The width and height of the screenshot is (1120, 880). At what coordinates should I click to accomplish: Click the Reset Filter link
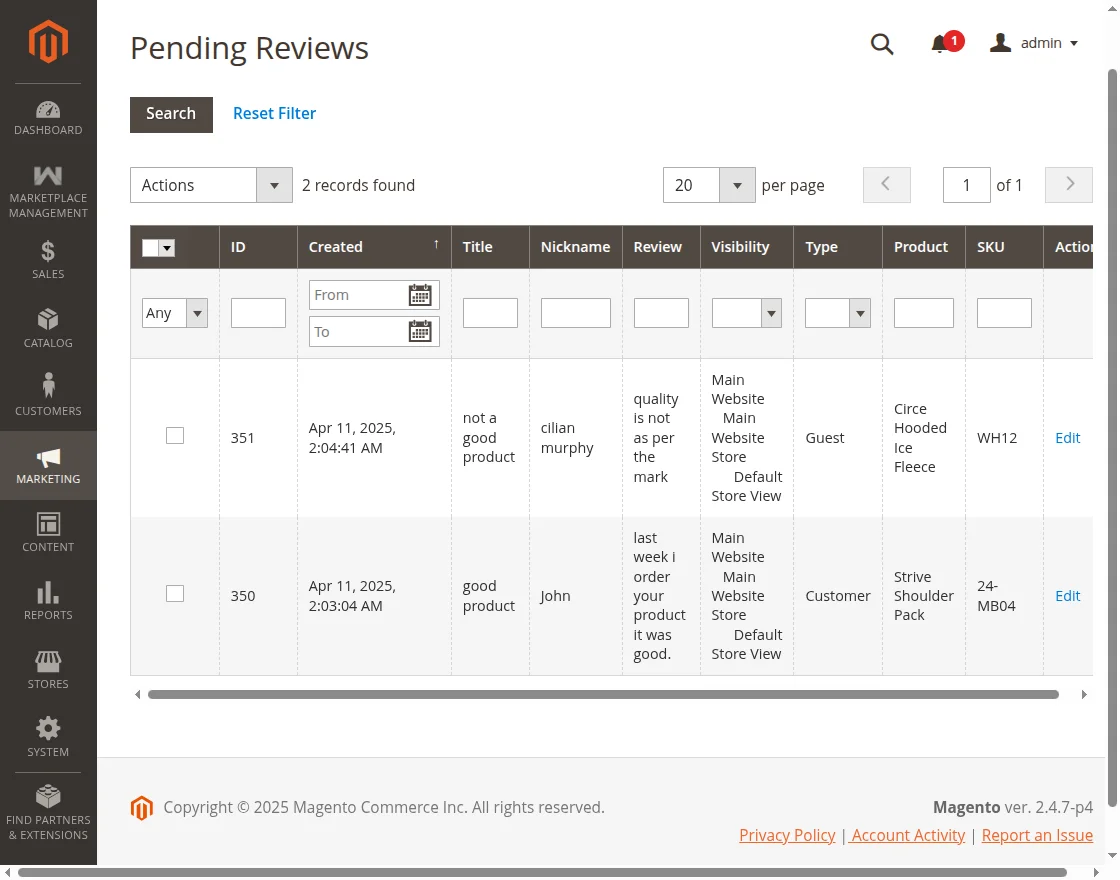tap(274, 113)
